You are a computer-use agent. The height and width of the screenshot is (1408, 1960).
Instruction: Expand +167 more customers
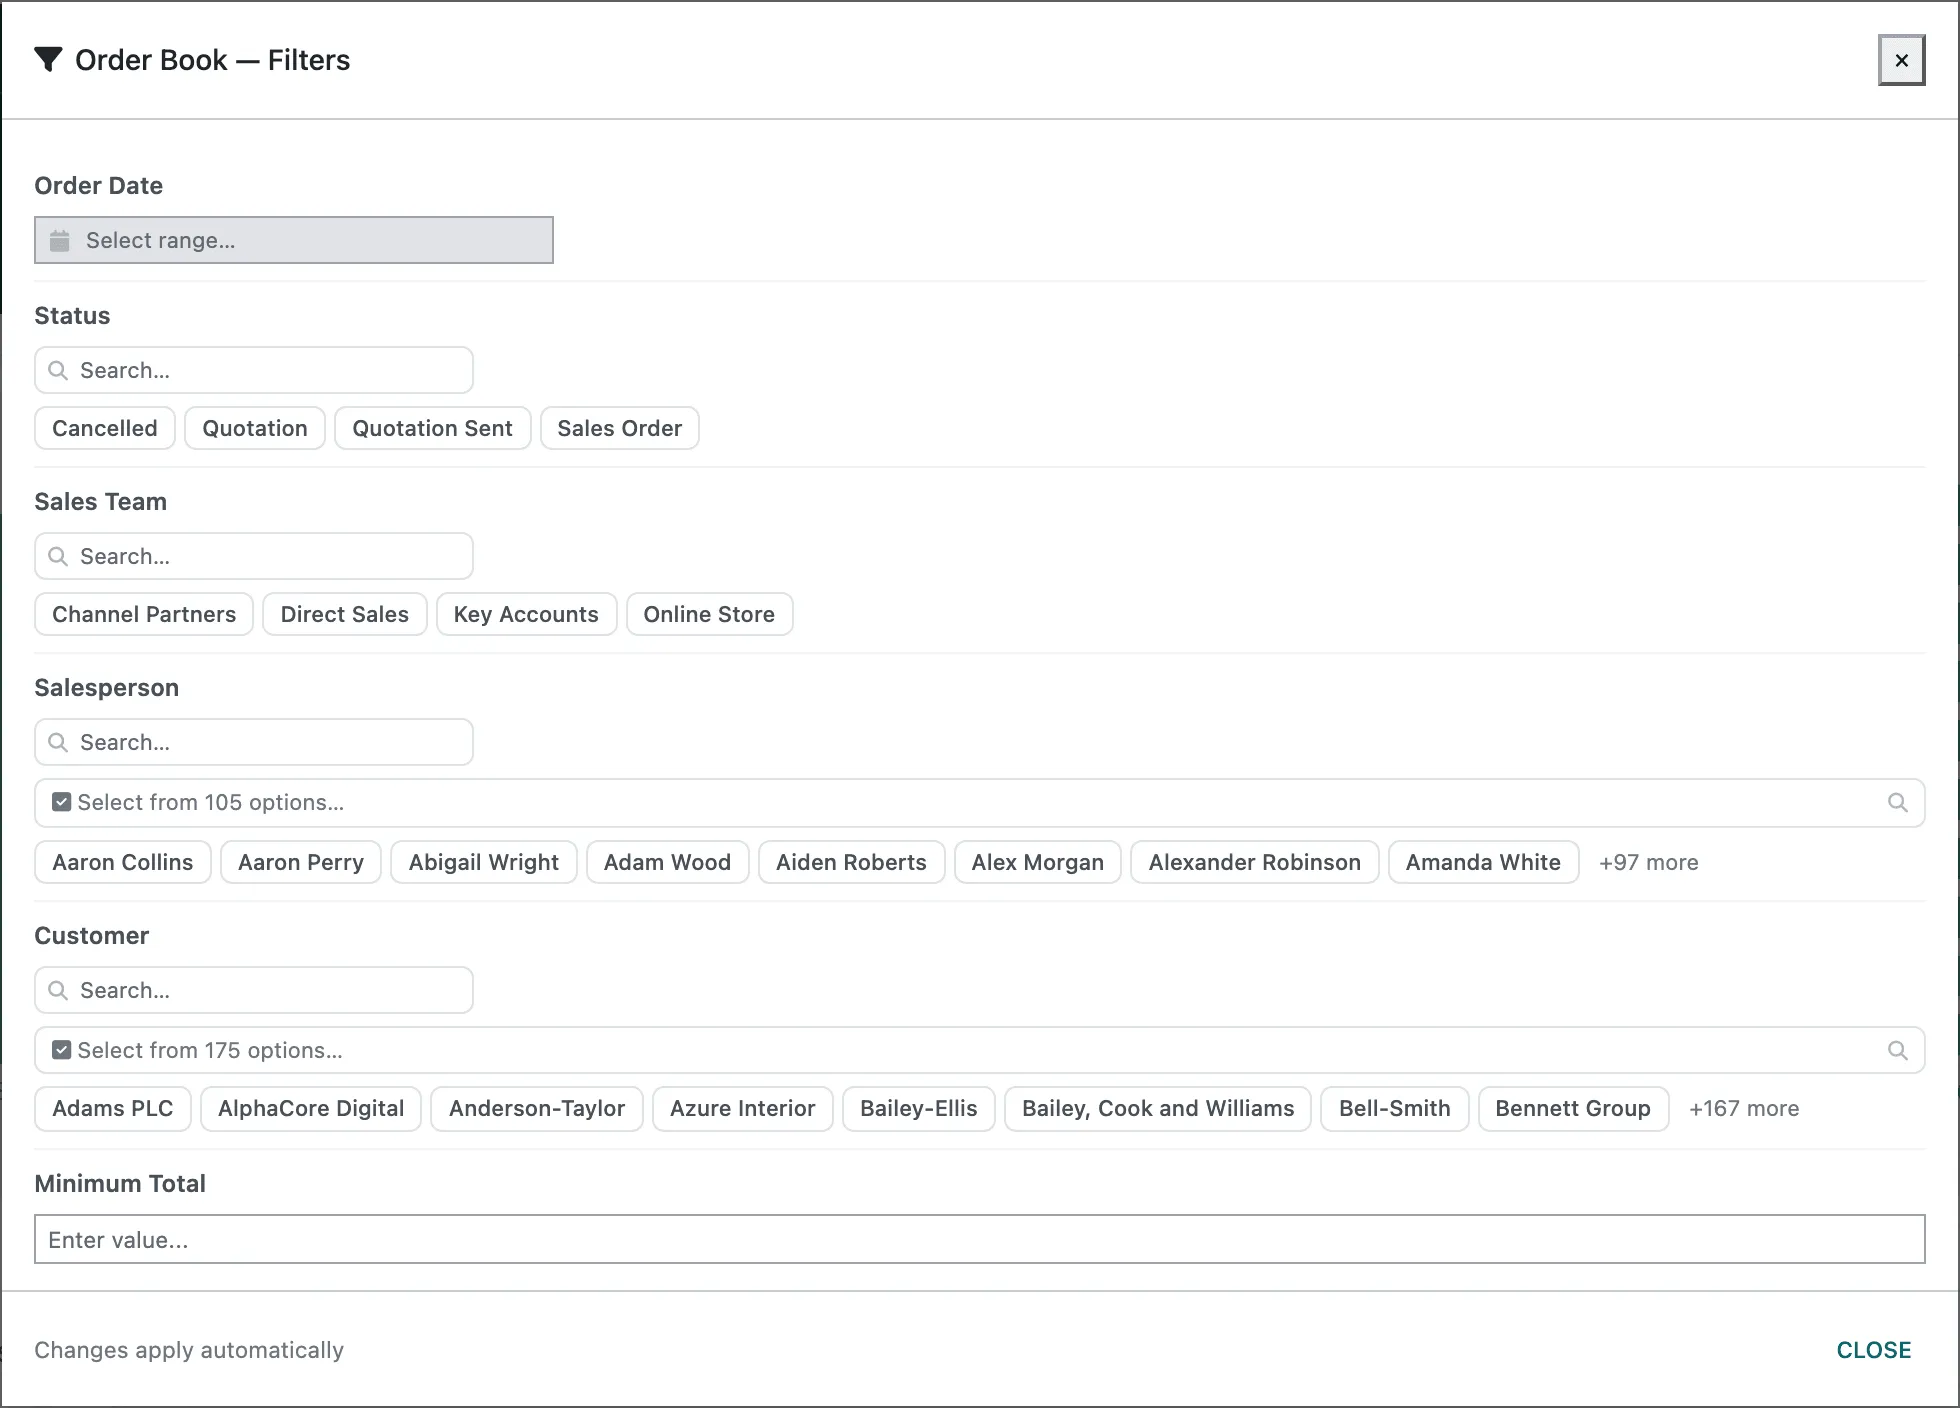(1744, 1108)
